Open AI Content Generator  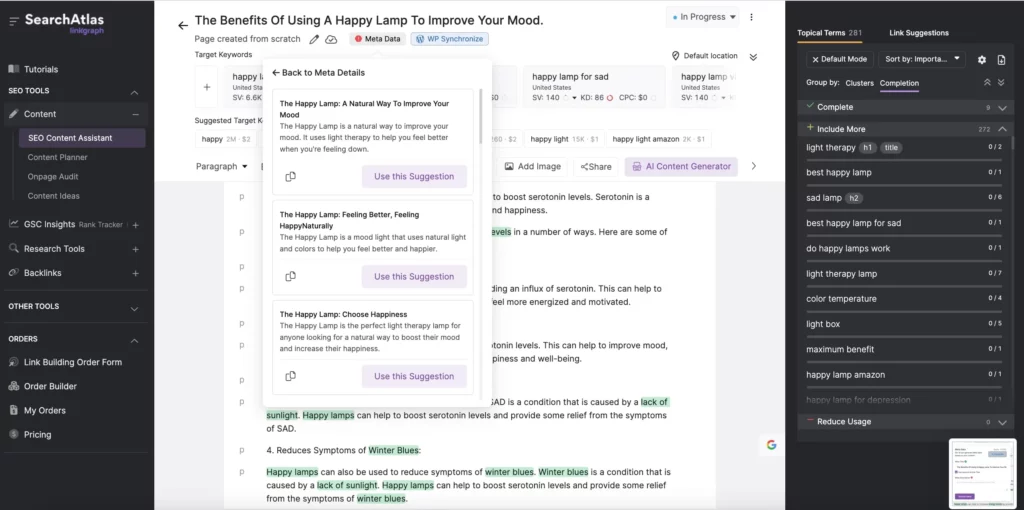pos(681,167)
